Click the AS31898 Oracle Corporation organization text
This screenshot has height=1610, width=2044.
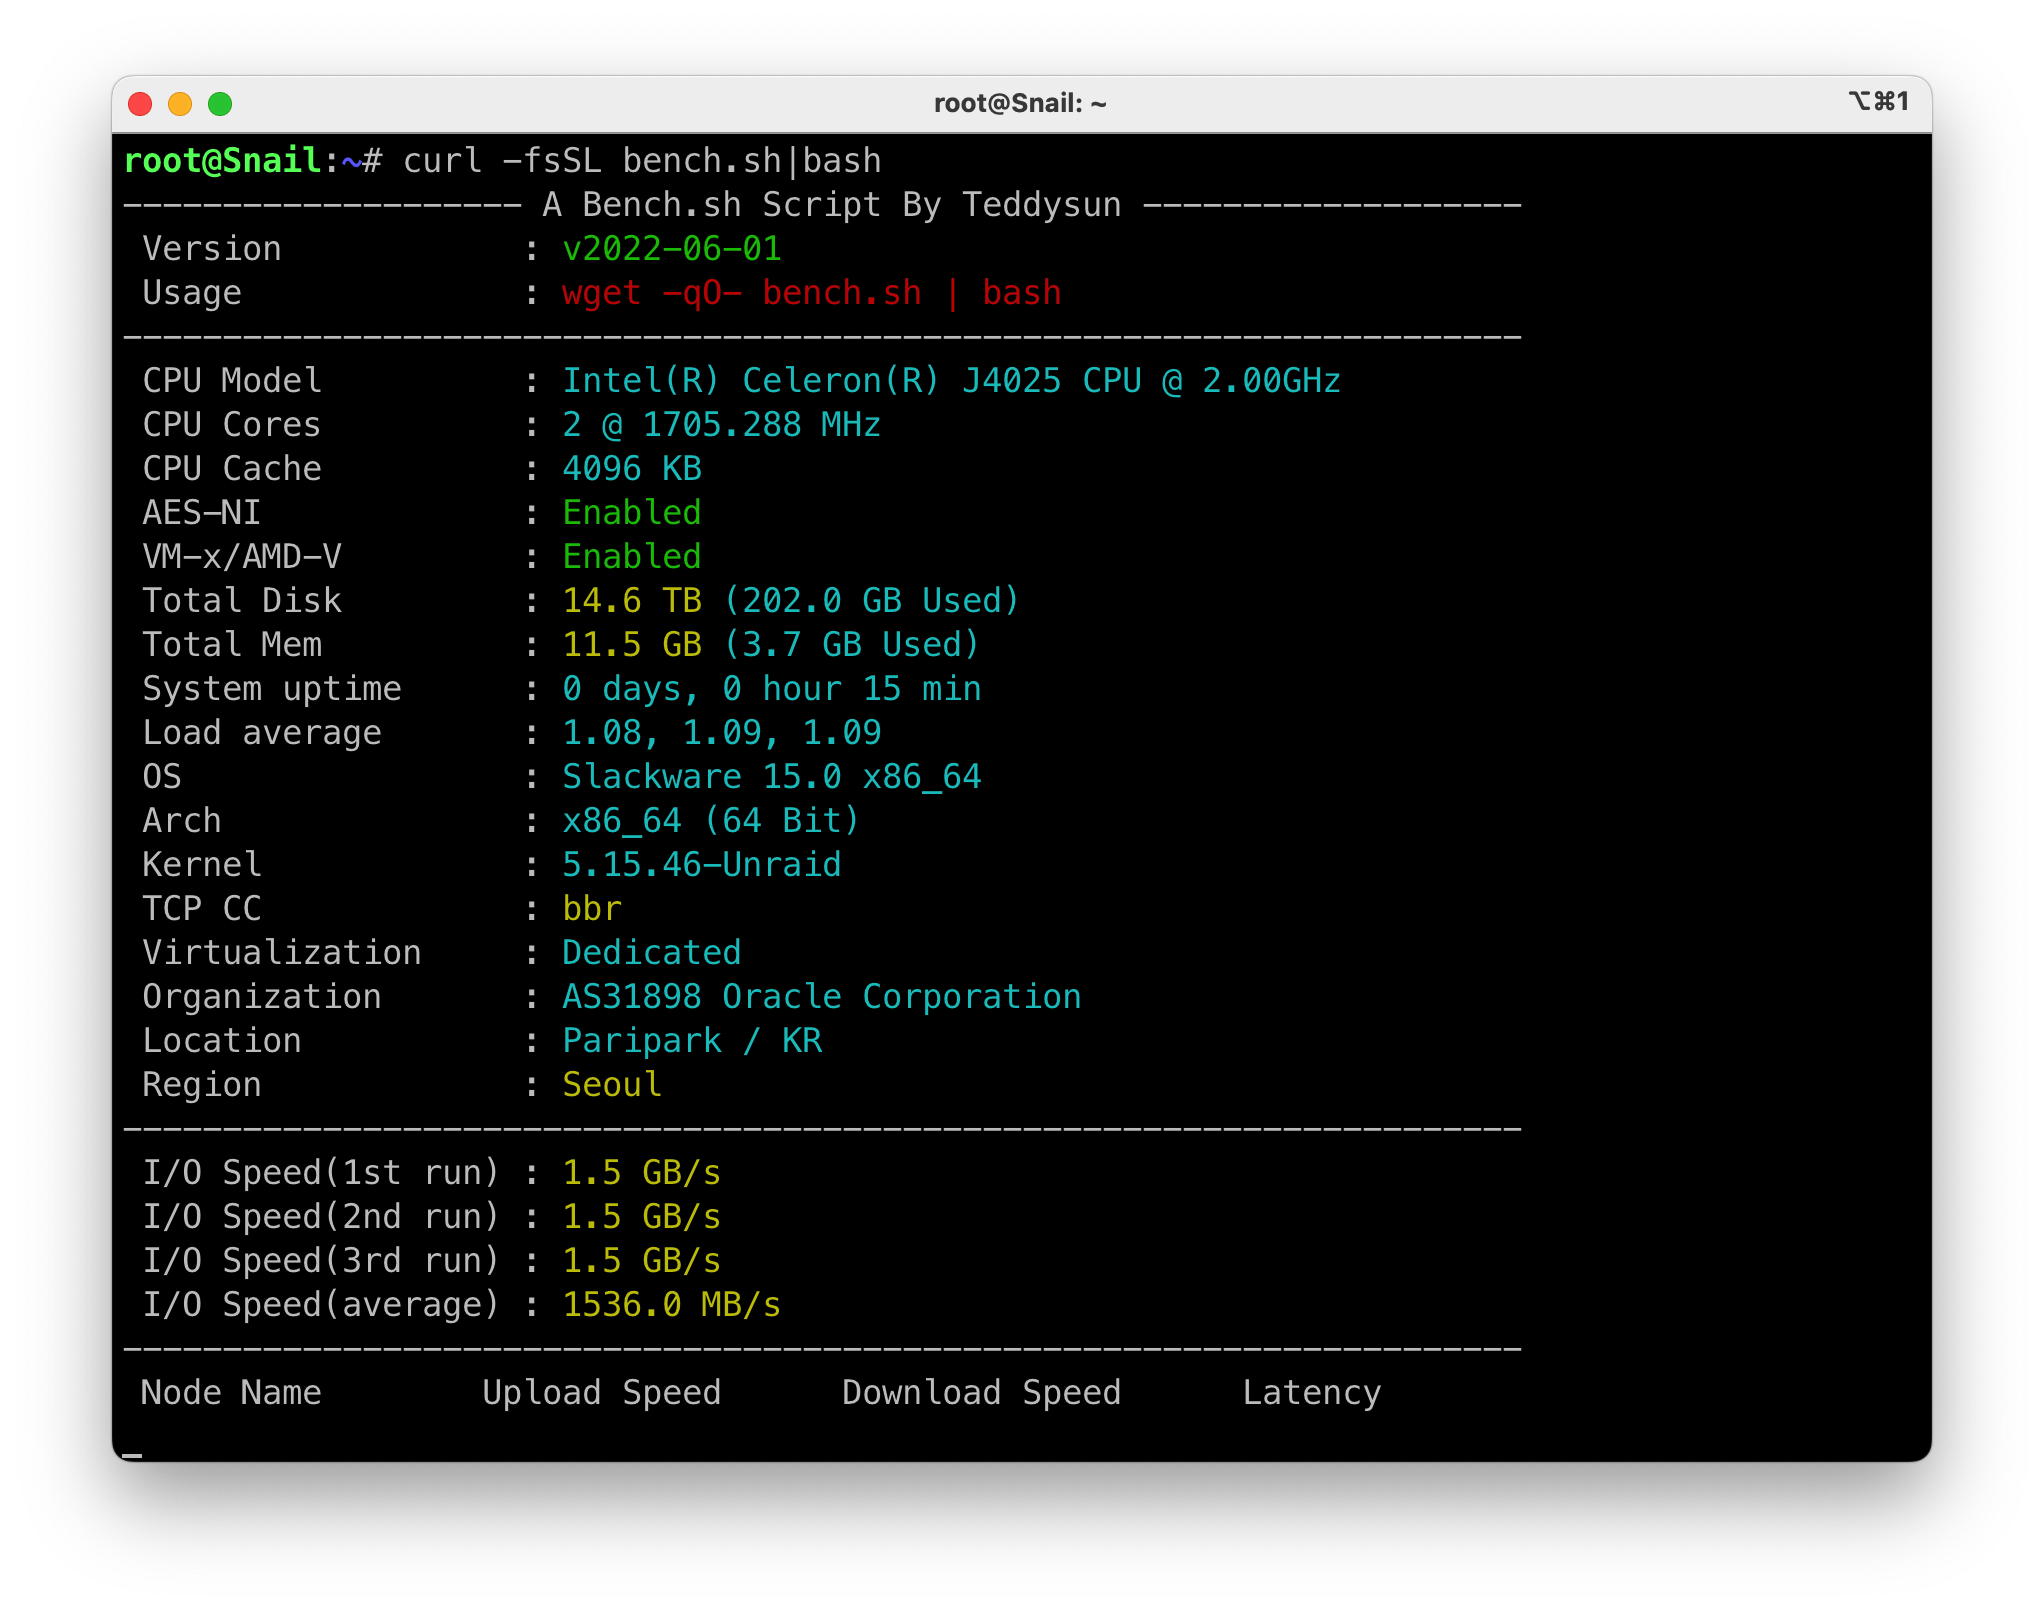tap(821, 997)
